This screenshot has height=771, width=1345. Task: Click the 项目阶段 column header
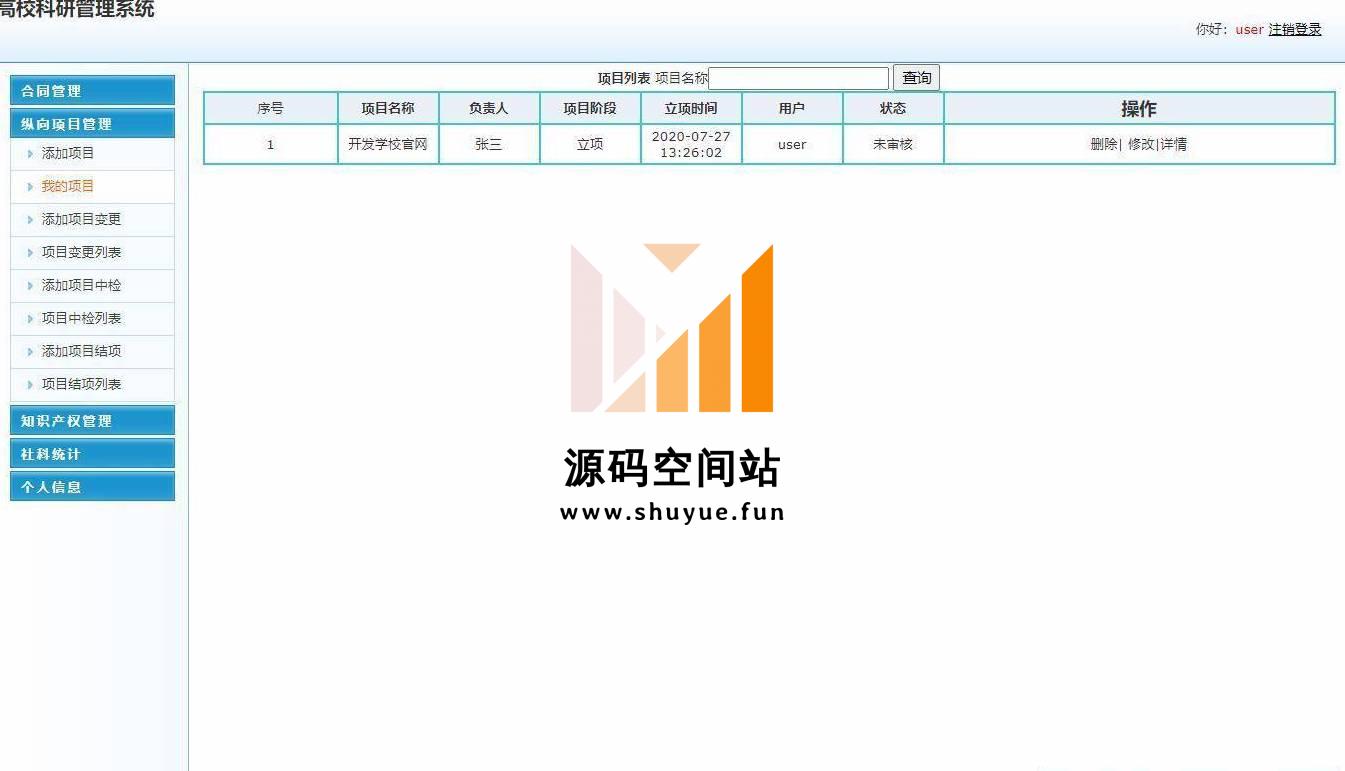[x=590, y=108]
